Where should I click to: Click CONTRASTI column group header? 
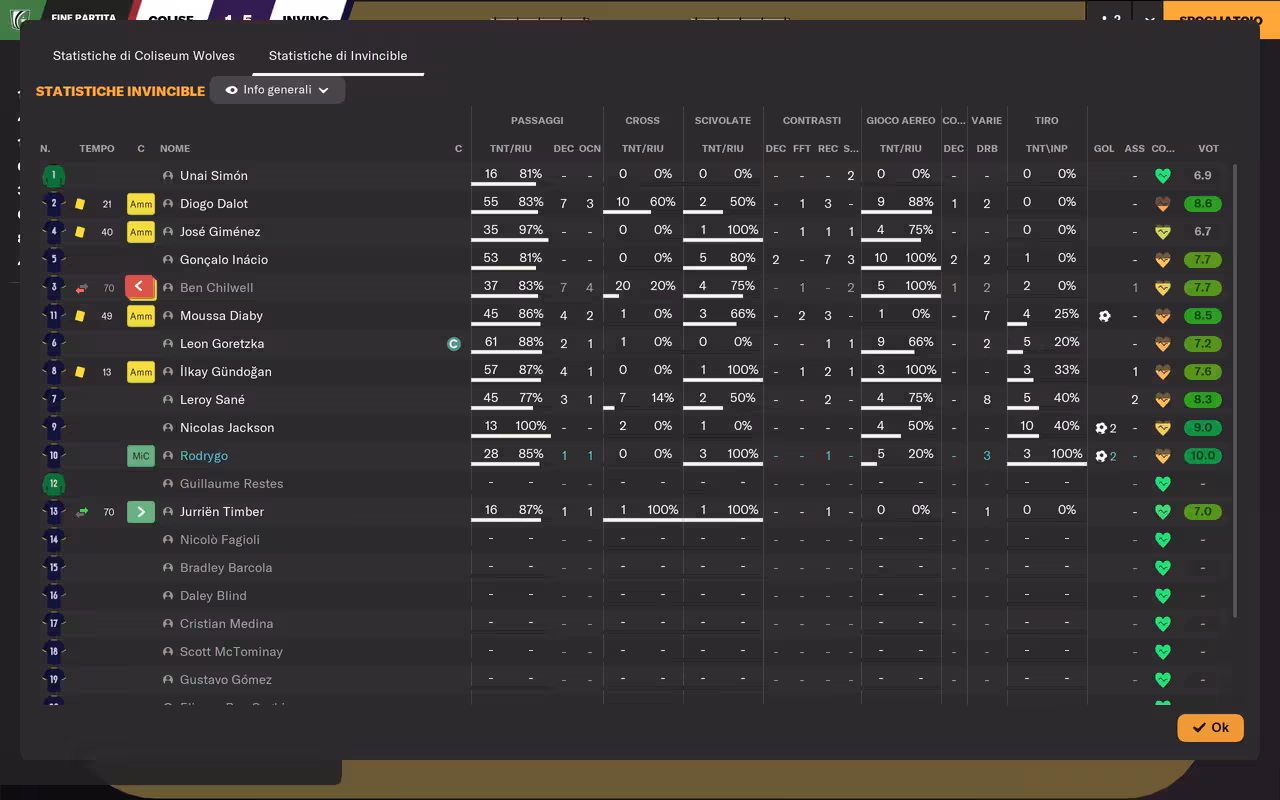coord(812,120)
